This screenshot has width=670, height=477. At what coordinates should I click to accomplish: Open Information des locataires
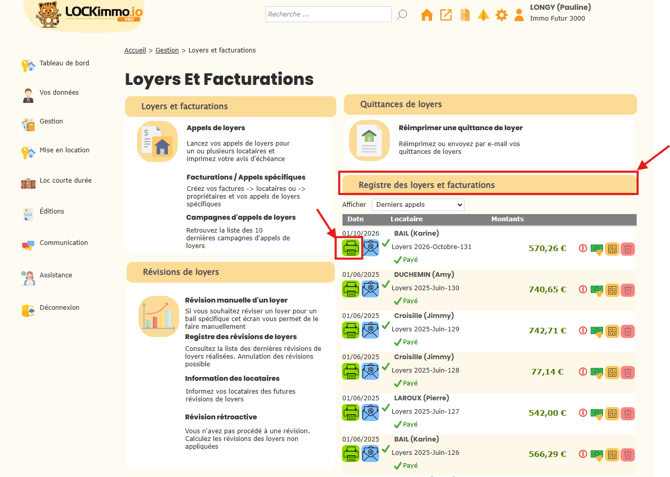[232, 379]
